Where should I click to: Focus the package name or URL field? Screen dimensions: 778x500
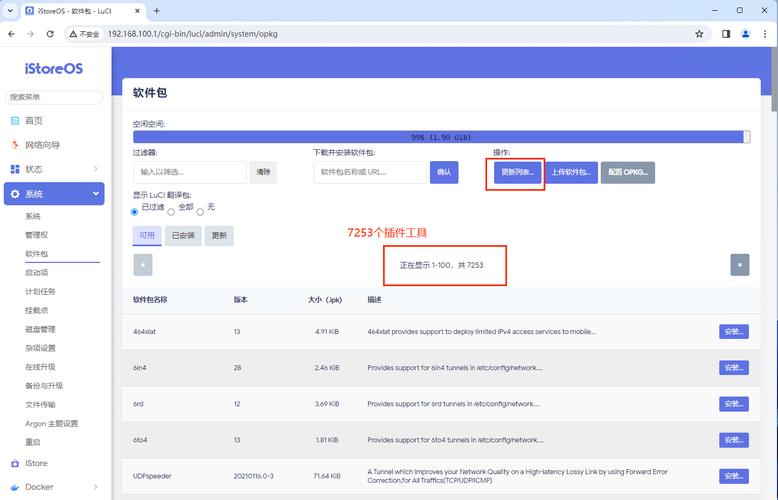(x=370, y=172)
